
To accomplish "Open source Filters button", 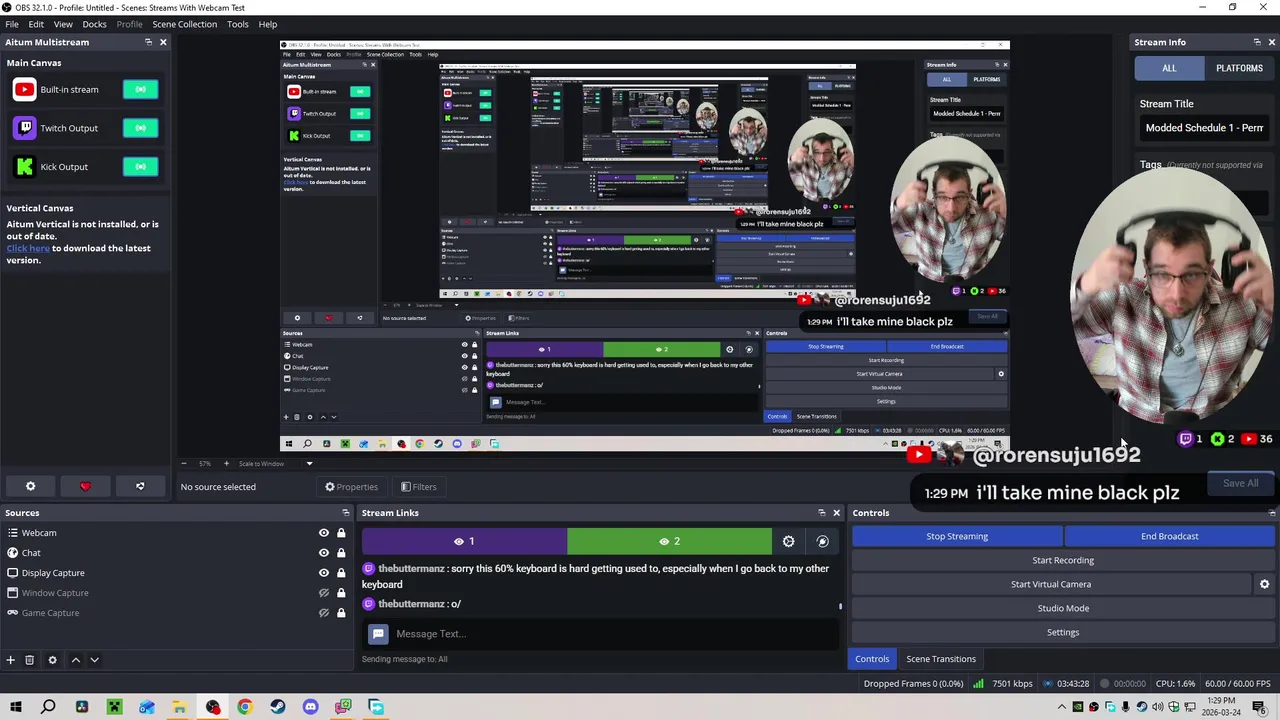I will [418, 487].
